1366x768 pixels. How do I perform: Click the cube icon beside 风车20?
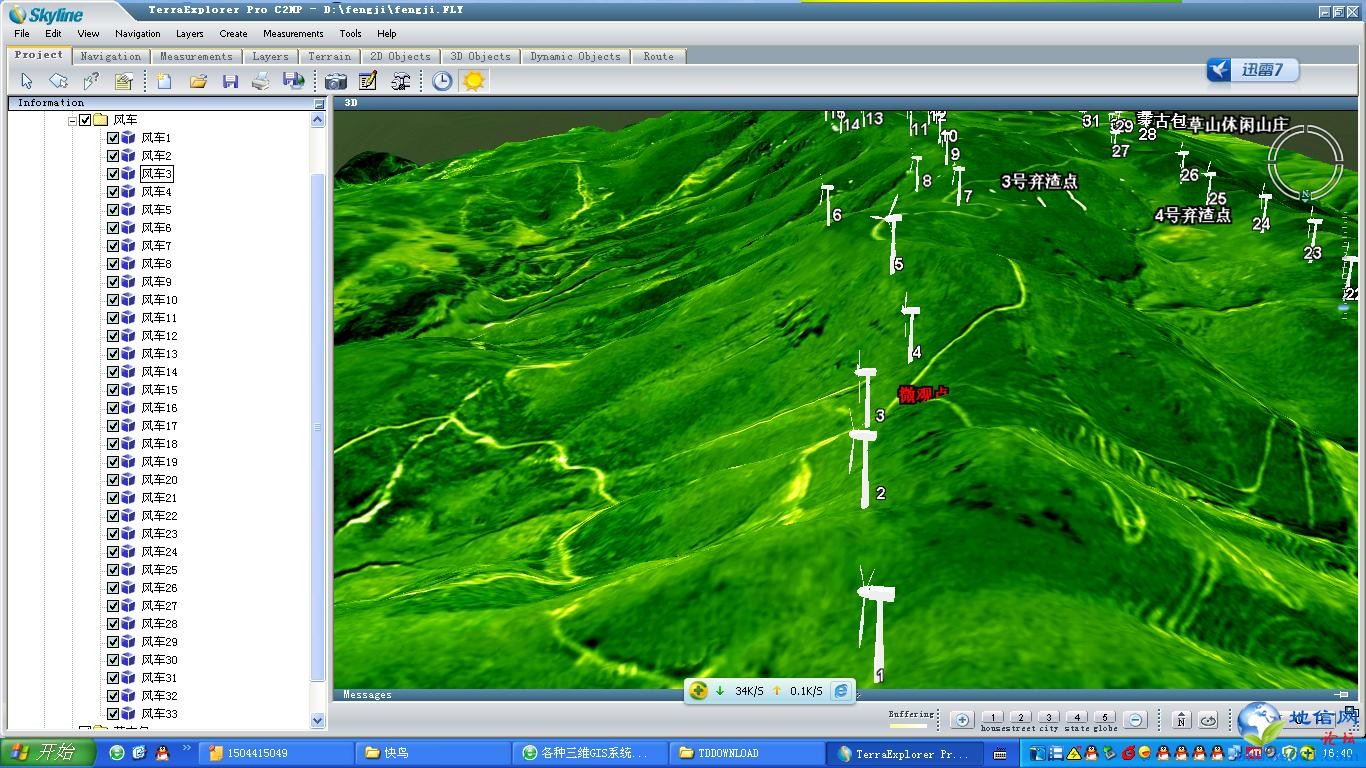click(x=128, y=480)
